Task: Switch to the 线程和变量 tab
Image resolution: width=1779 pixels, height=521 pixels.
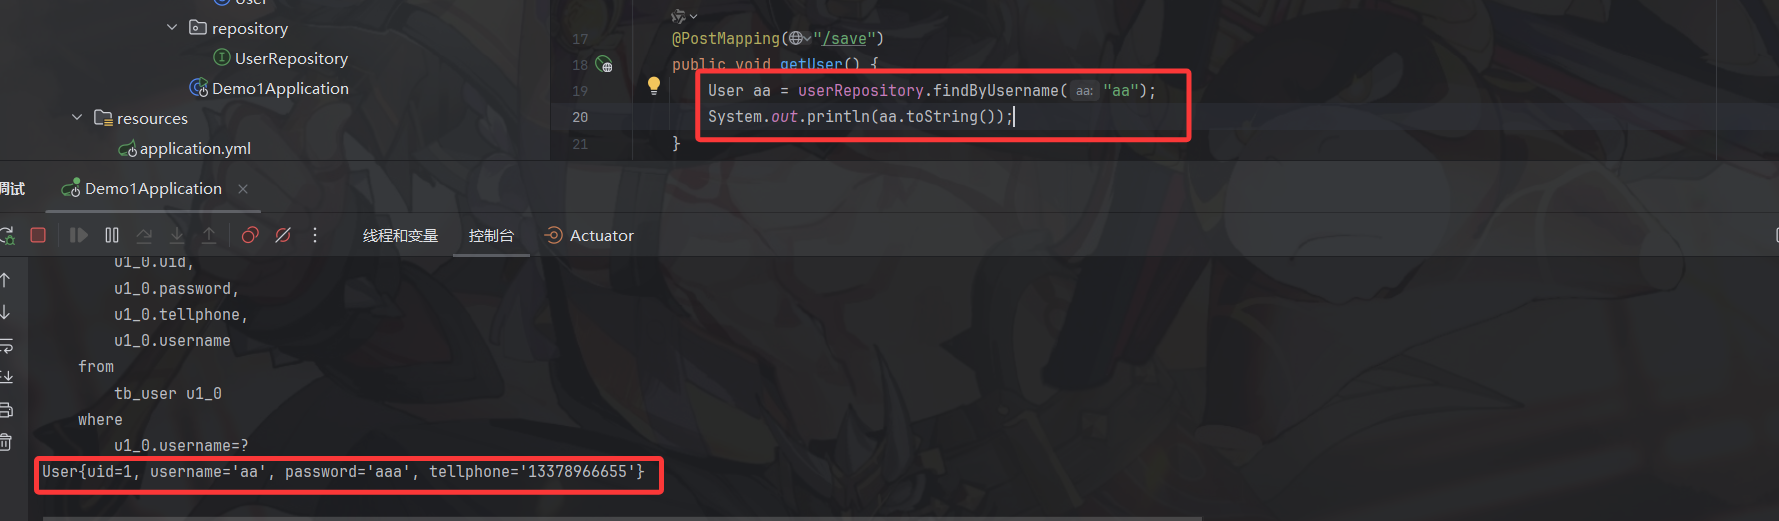Action: 400,235
